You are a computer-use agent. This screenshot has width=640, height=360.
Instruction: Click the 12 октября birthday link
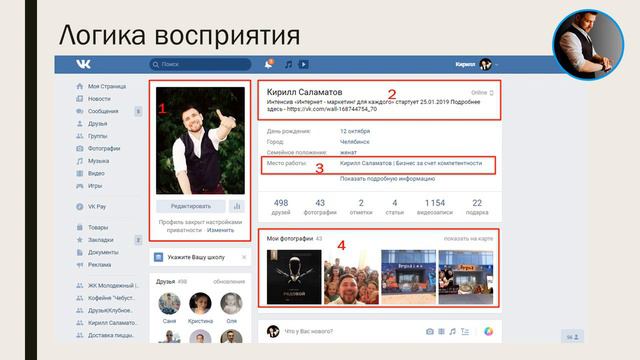[x=355, y=131]
